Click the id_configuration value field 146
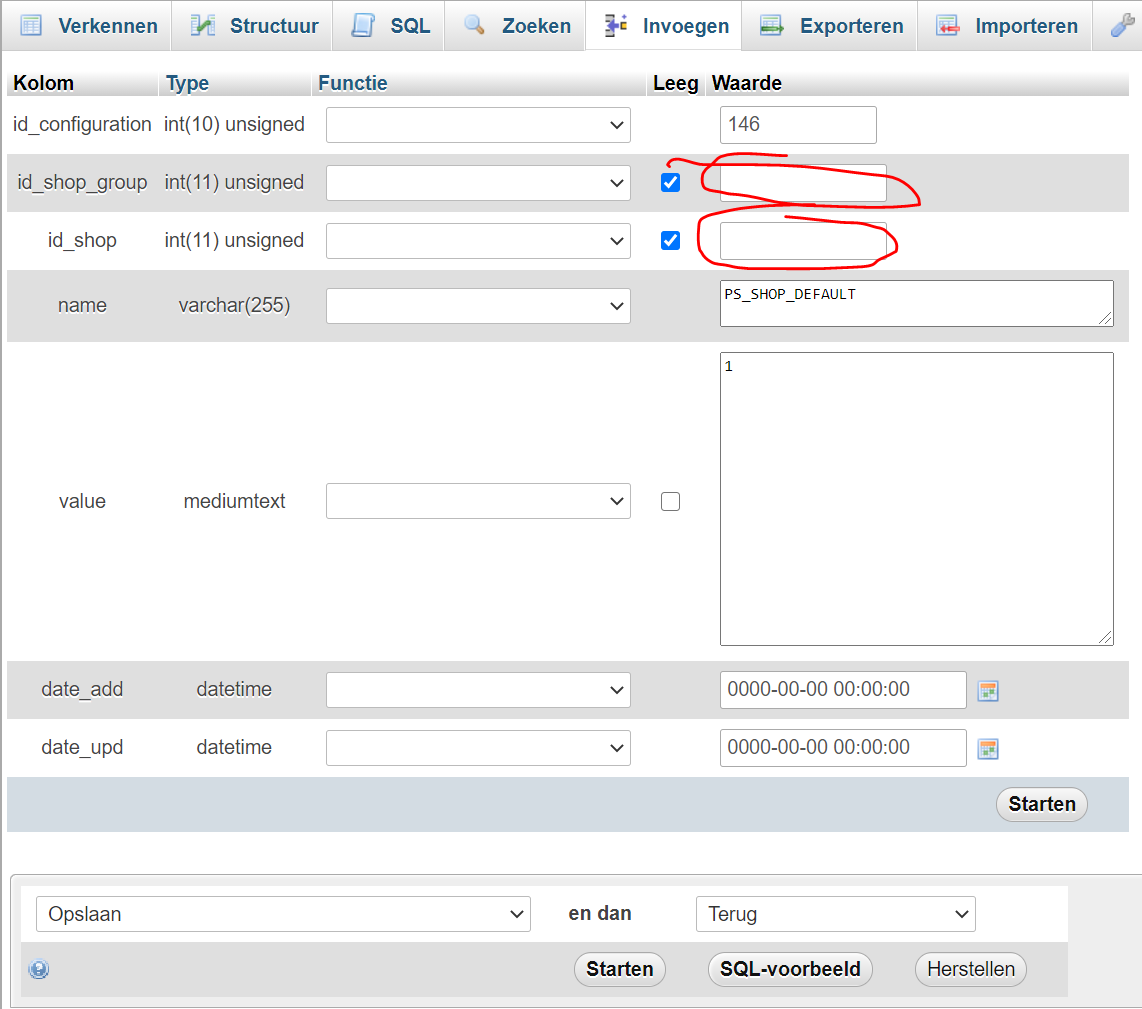The height and width of the screenshot is (1009, 1142). [798, 125]
